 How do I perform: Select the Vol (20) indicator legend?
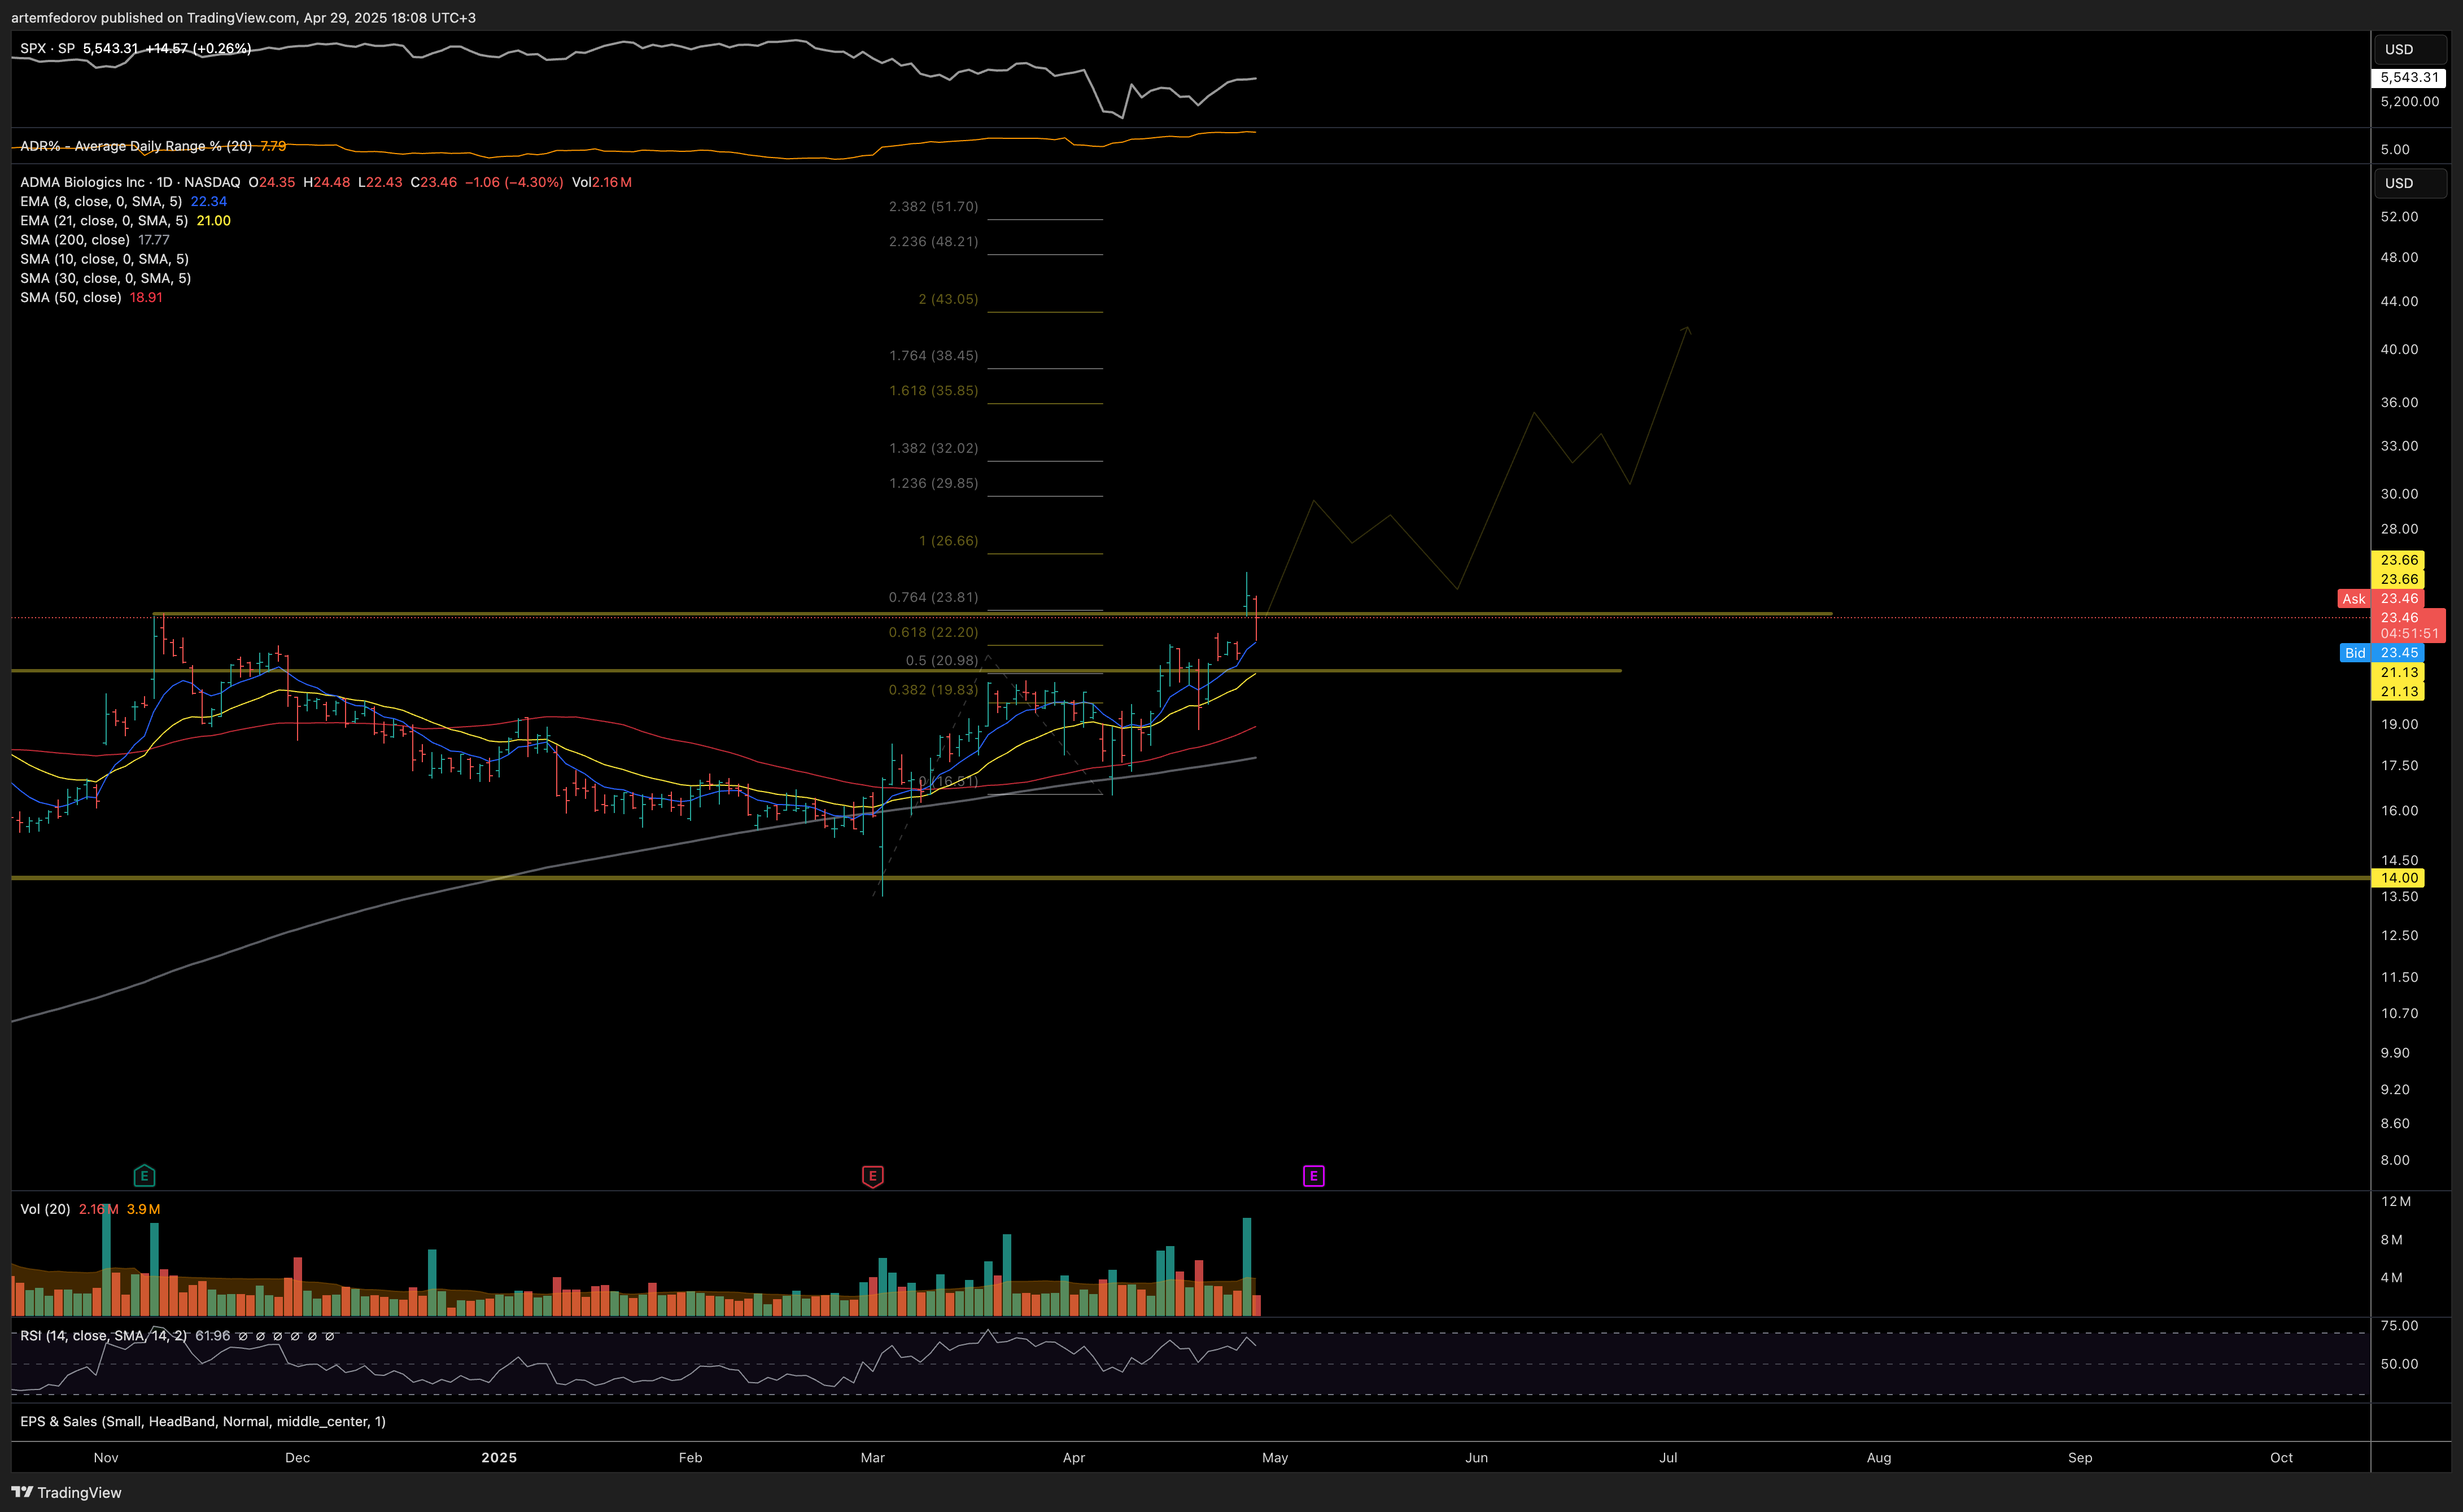pyautogui.click(x=45, y=1209)
